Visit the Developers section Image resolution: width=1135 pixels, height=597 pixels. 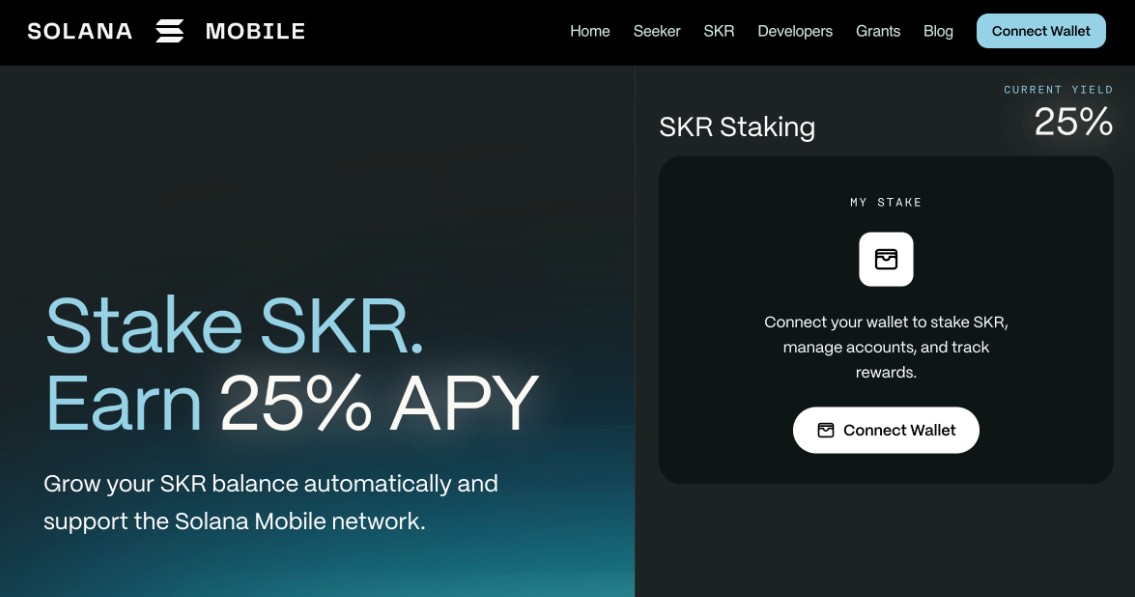click(795, 31)
